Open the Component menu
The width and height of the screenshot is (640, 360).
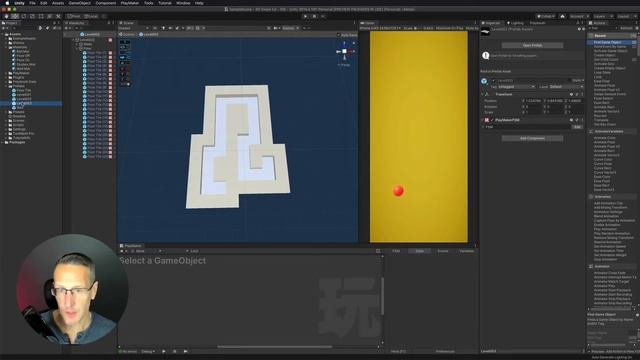(105, 3)
